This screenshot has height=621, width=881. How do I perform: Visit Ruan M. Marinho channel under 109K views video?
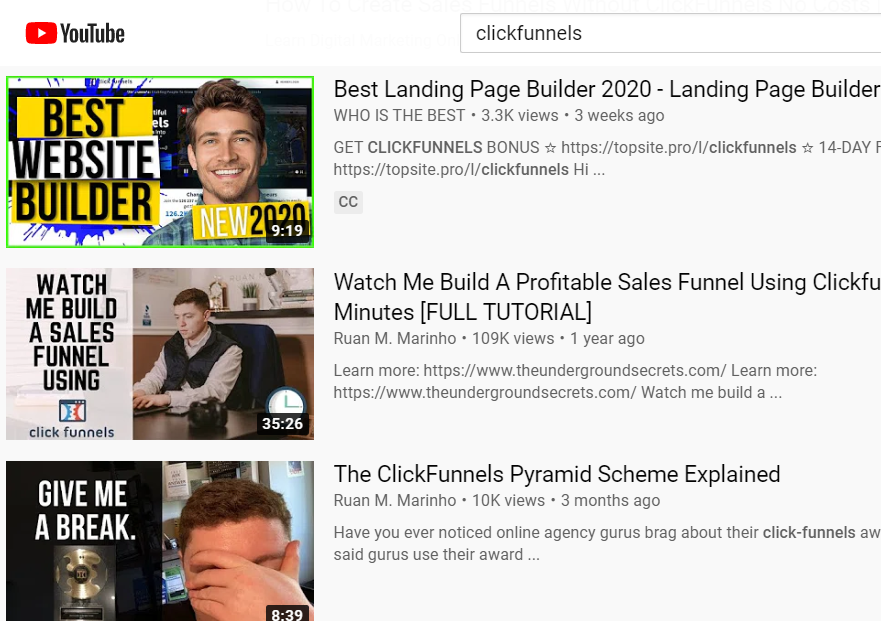click(395, 339)
